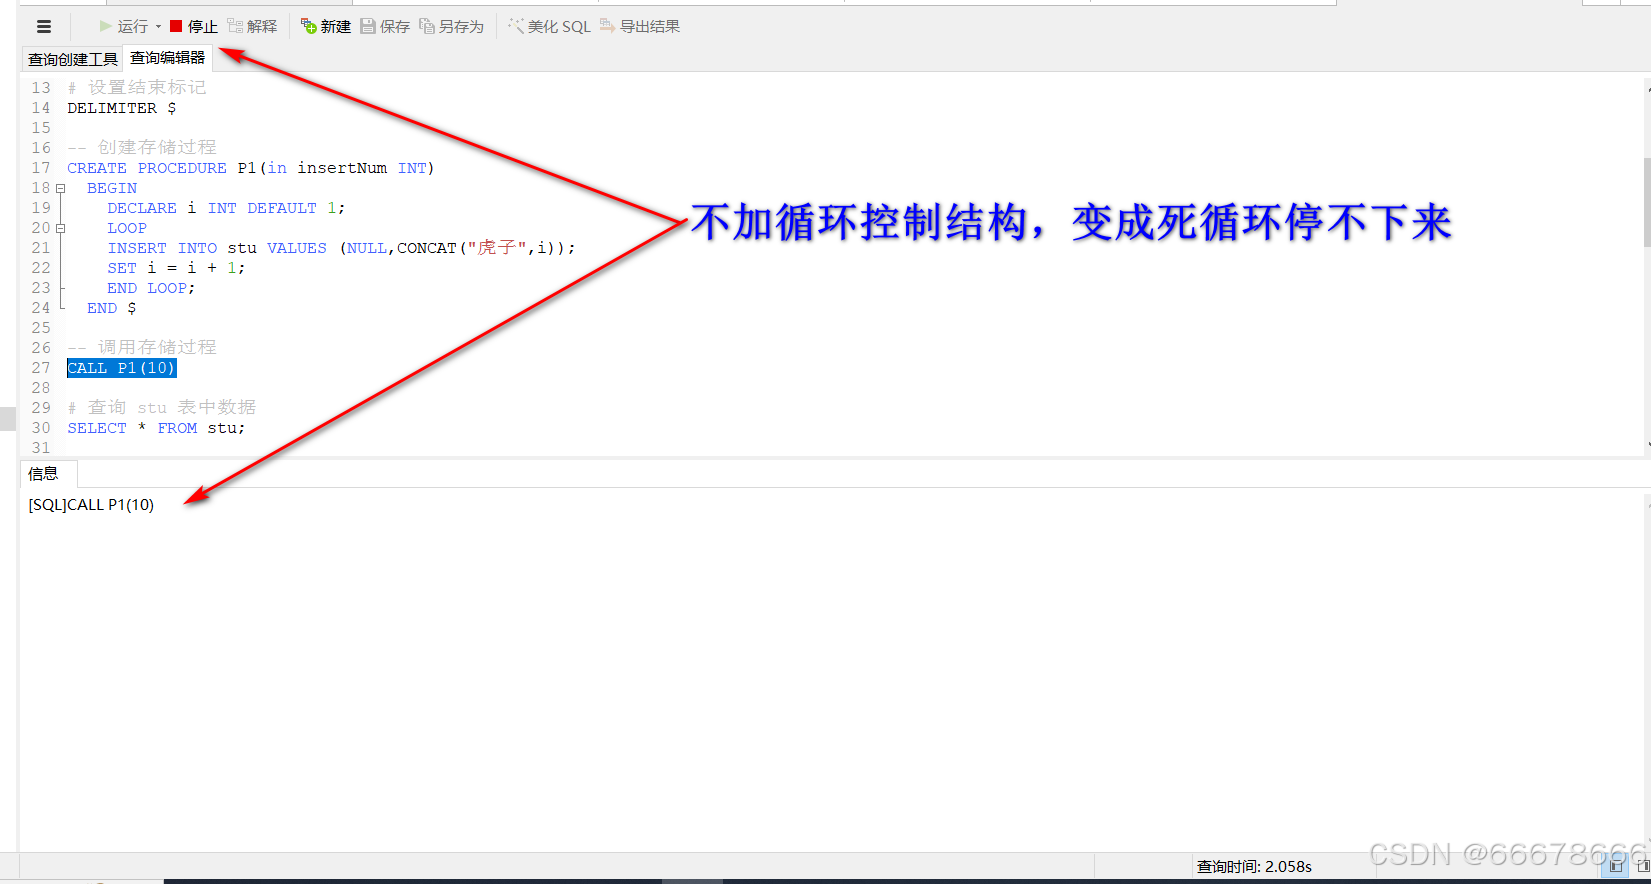Click the SET i = i + 1 line
Viewport: 1651px width, 884px height.
click(176, 268)
